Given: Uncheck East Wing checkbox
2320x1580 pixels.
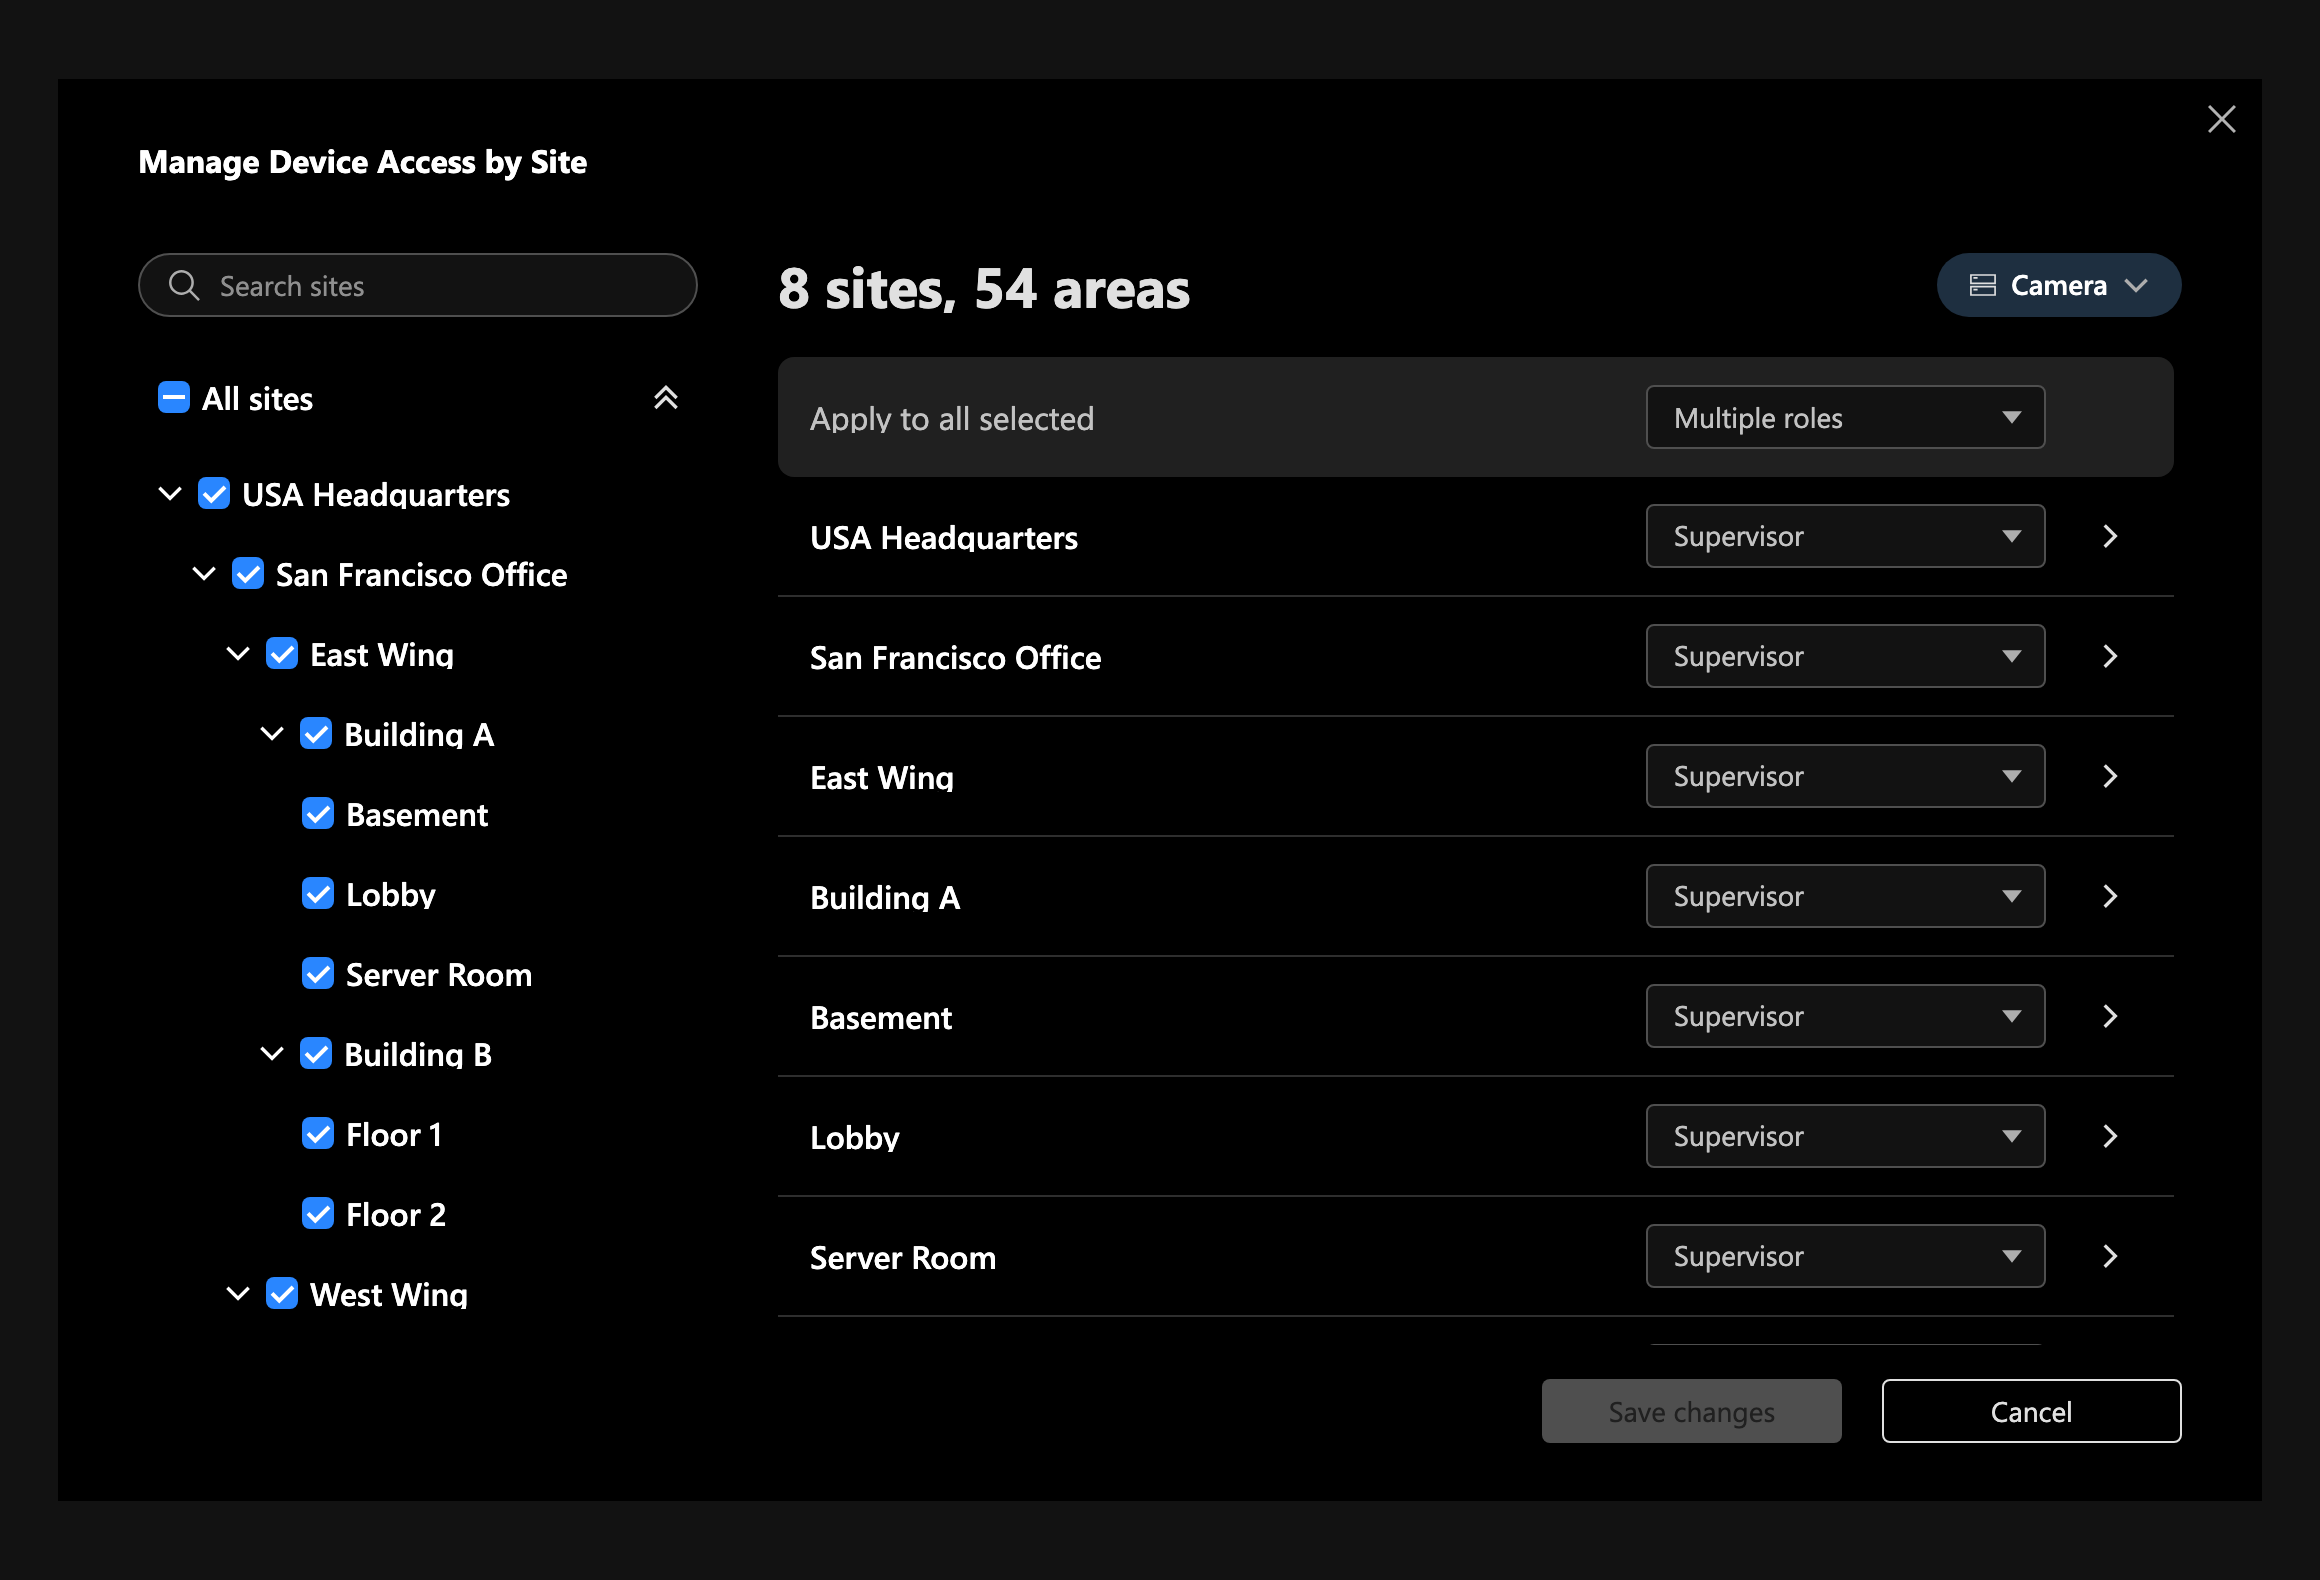Looking at the screenshot, I should coord(282,654).
